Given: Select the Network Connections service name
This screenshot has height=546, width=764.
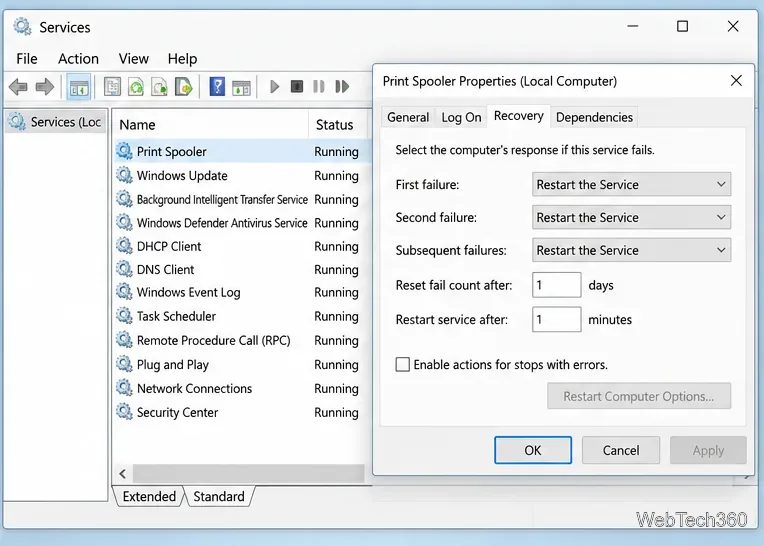Looking at the screenshot, I should point(194,389).
